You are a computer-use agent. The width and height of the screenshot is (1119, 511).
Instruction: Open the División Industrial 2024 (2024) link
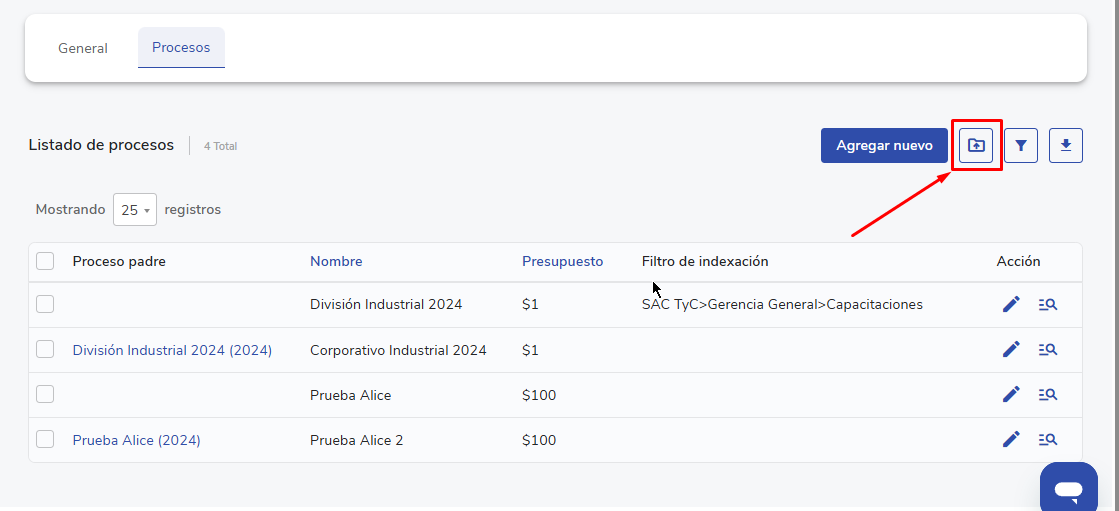[x=172, y=350]
